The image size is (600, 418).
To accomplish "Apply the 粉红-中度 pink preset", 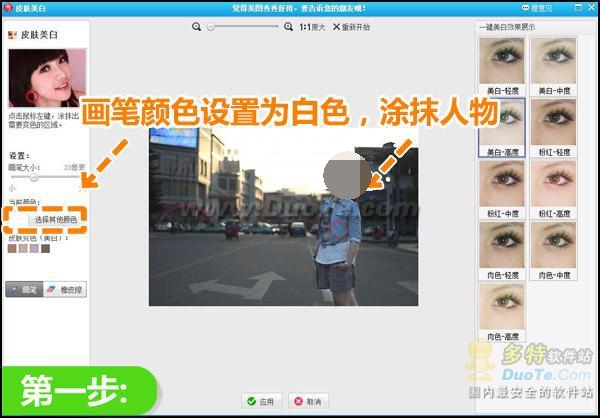I will (x=502, y=189).
